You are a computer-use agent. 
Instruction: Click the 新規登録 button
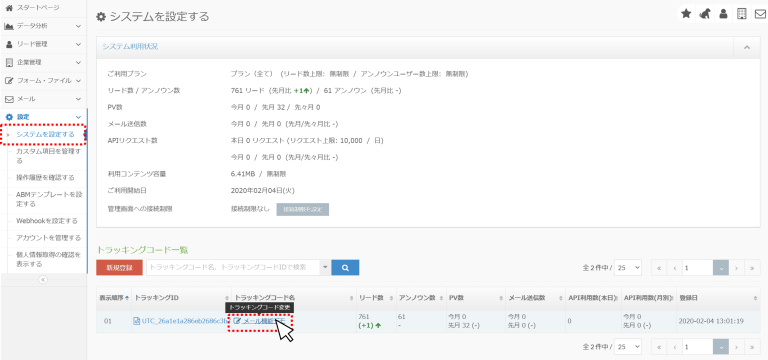tap(120, 267)
